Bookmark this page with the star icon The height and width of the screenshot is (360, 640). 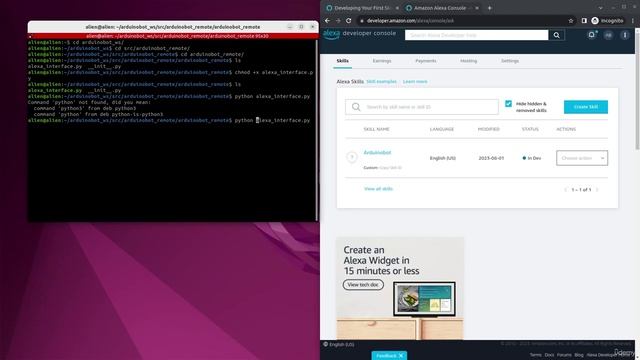[x=571, y=21]
